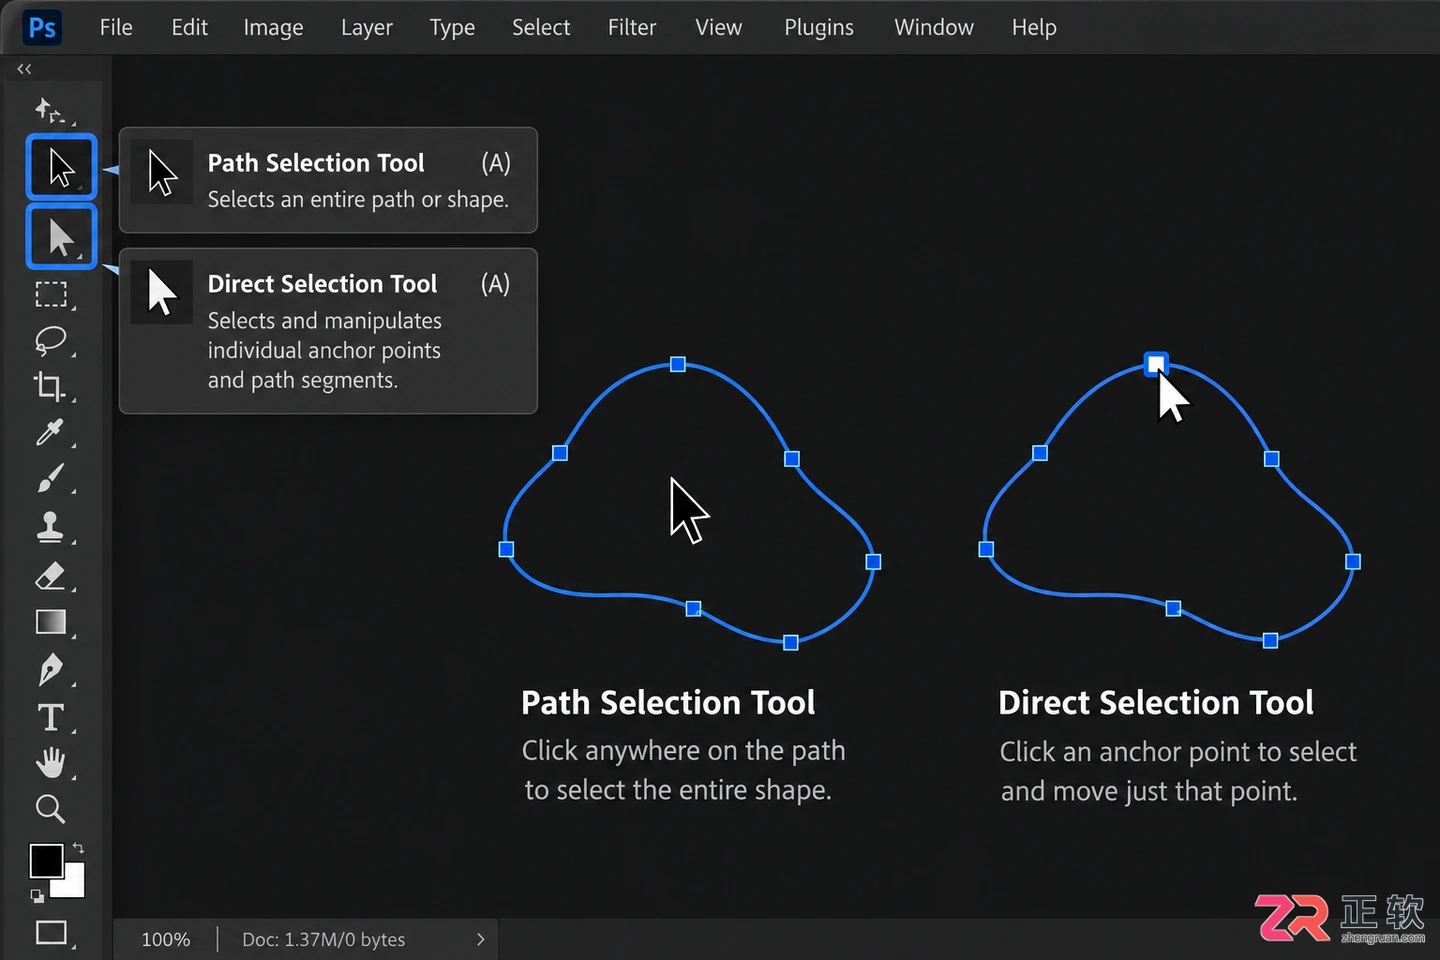Open the Plugins menu
The width and height of the screenshot is (1440, 960).
tap(819, 27)
